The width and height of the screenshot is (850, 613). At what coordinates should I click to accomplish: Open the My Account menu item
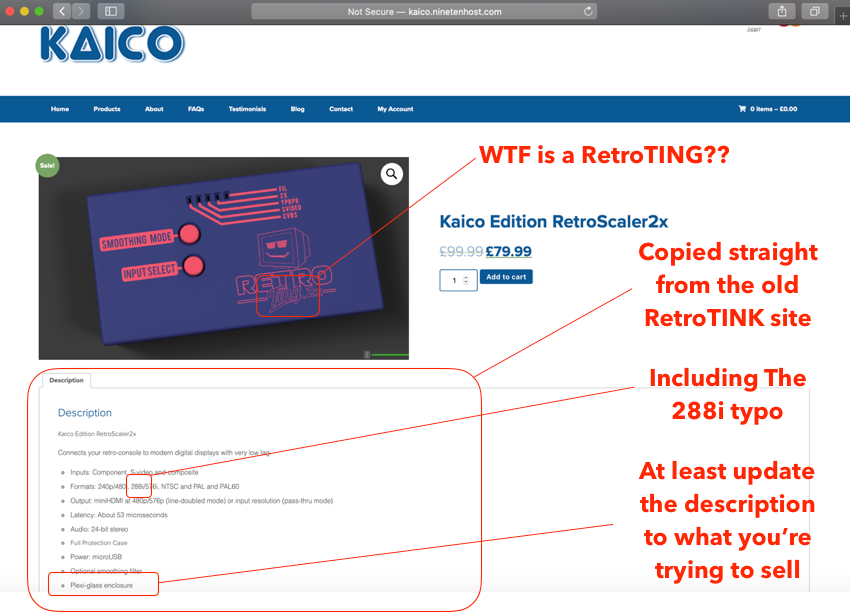tap(395, 109)
